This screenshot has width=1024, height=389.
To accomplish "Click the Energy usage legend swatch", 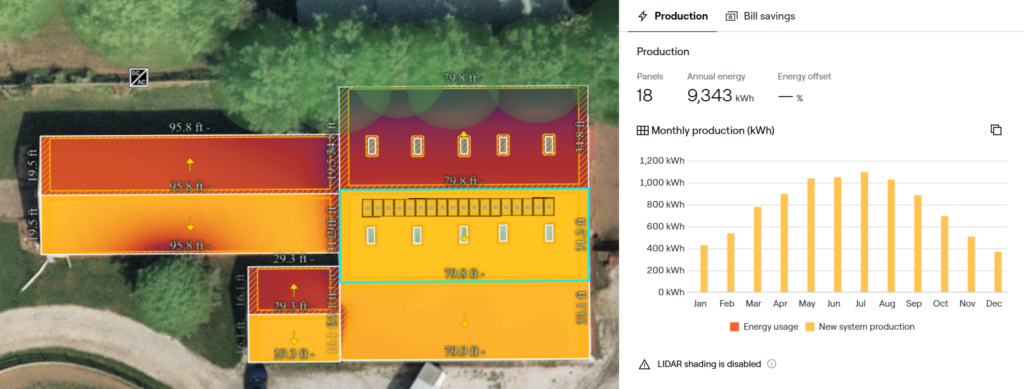I will click(x=735, y=326).
